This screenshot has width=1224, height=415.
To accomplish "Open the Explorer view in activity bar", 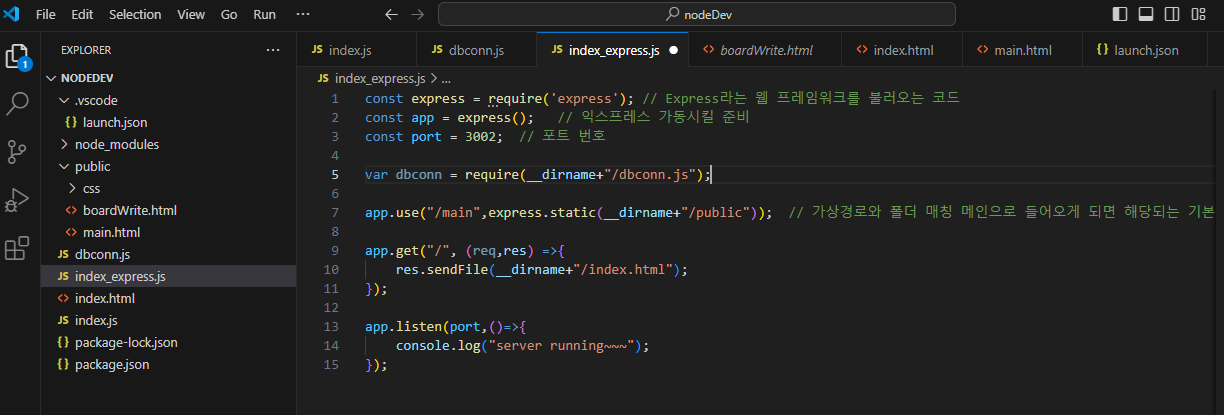I will tap(17, 56).
